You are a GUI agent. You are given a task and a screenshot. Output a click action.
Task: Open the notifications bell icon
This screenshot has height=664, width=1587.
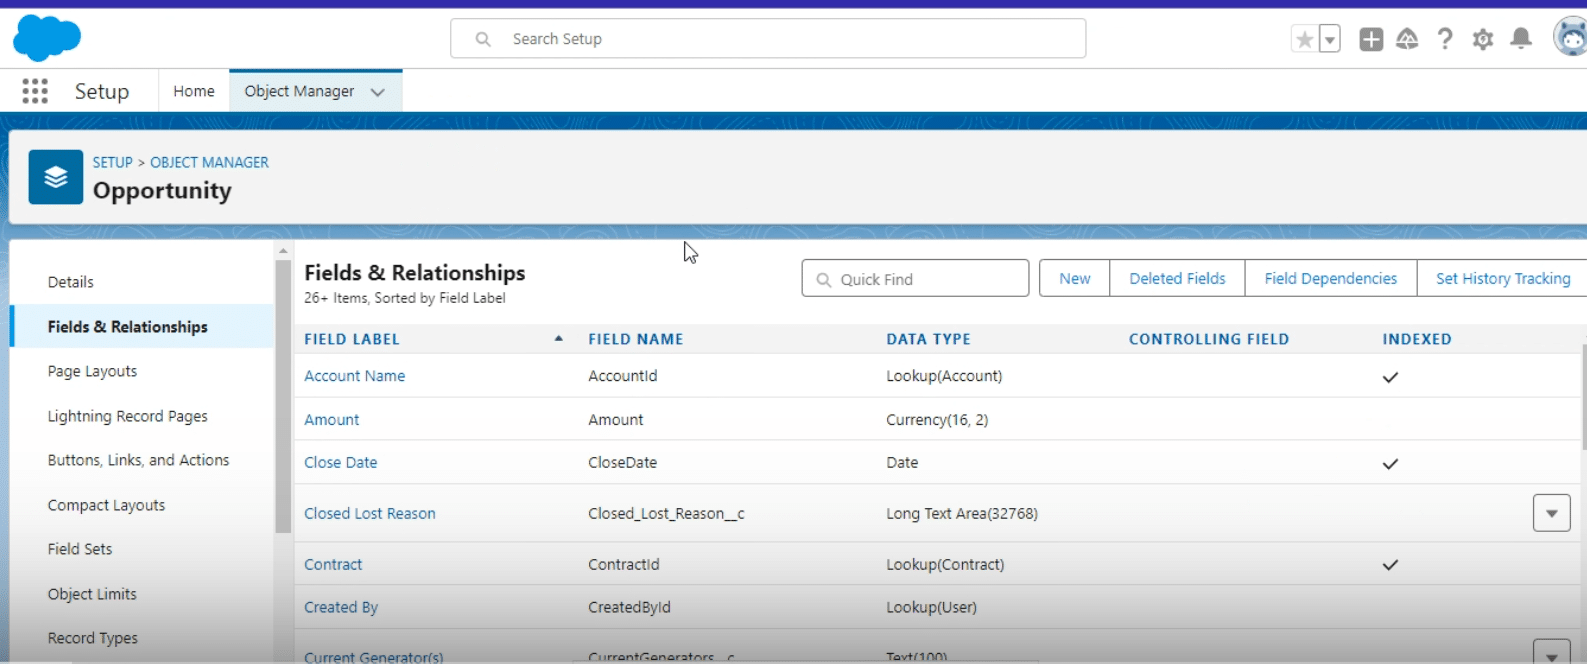(x=1521, y=39)
